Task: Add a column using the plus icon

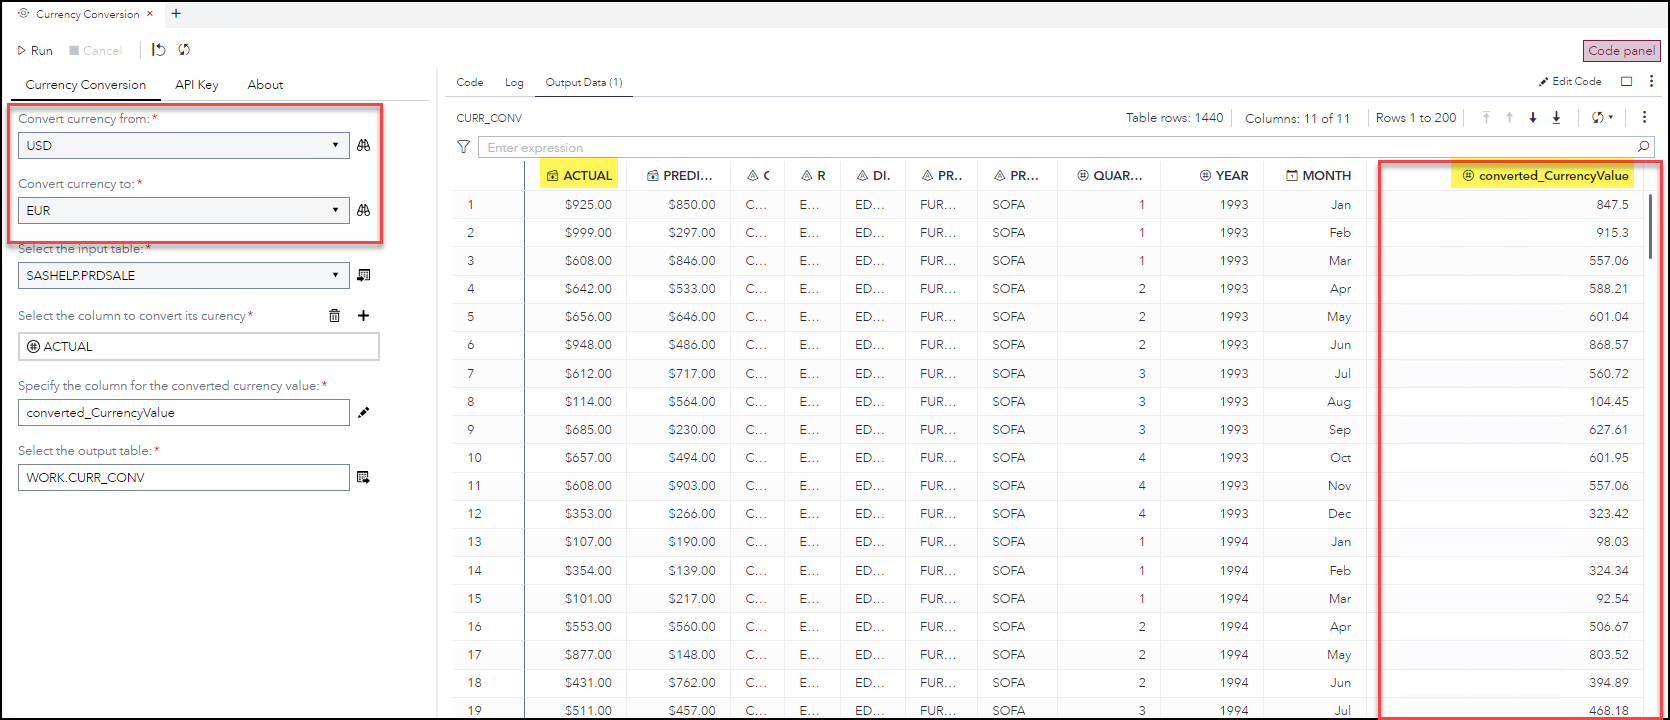Action: [364, 316]
